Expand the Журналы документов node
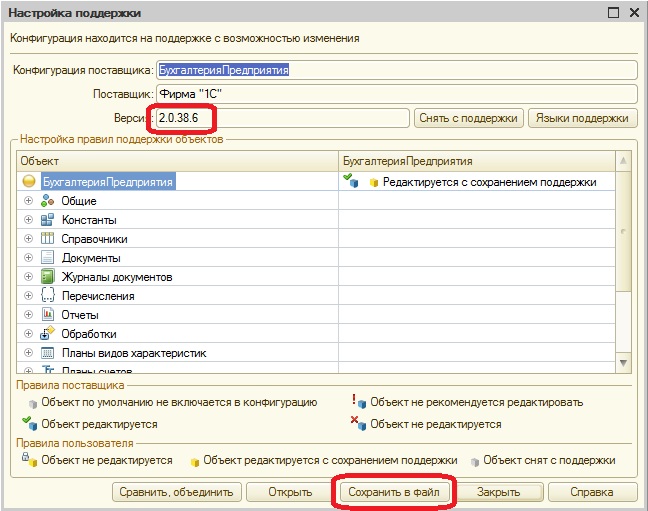648x511 pixels. (x=29, y=277)
